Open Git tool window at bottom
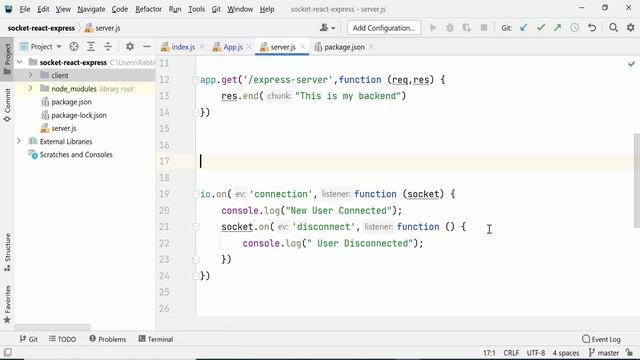The image size is (640, 360). point(29,339)
